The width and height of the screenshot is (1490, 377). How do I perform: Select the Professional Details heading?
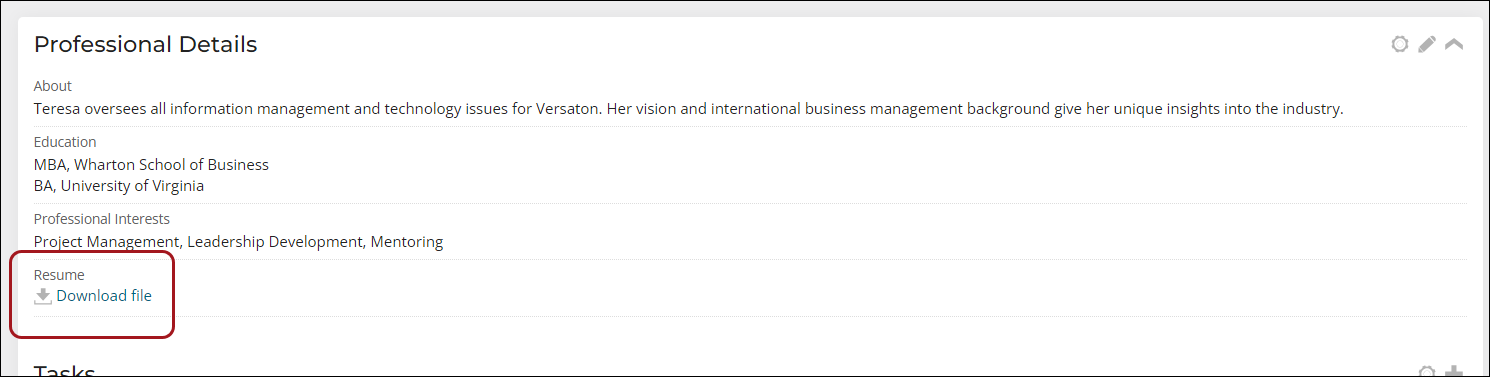[146, 45]
